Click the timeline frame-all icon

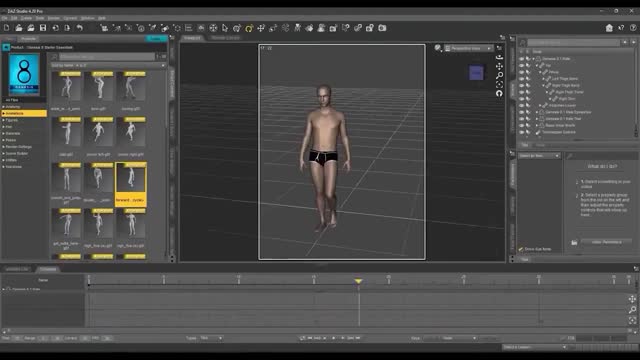632,320
